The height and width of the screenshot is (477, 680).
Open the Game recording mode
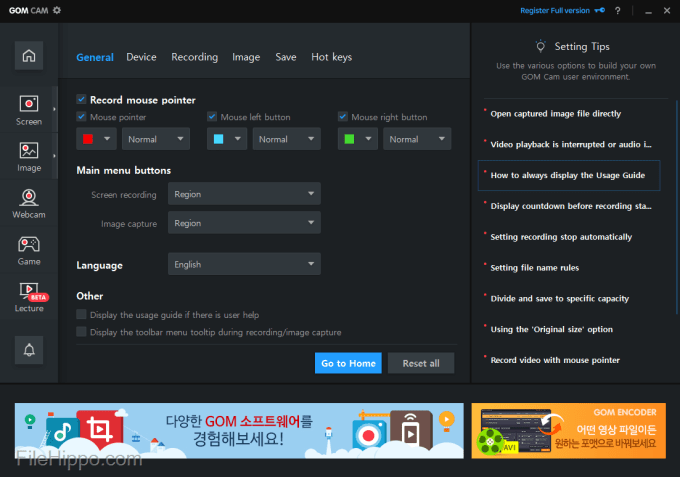[x=29, y=251]
